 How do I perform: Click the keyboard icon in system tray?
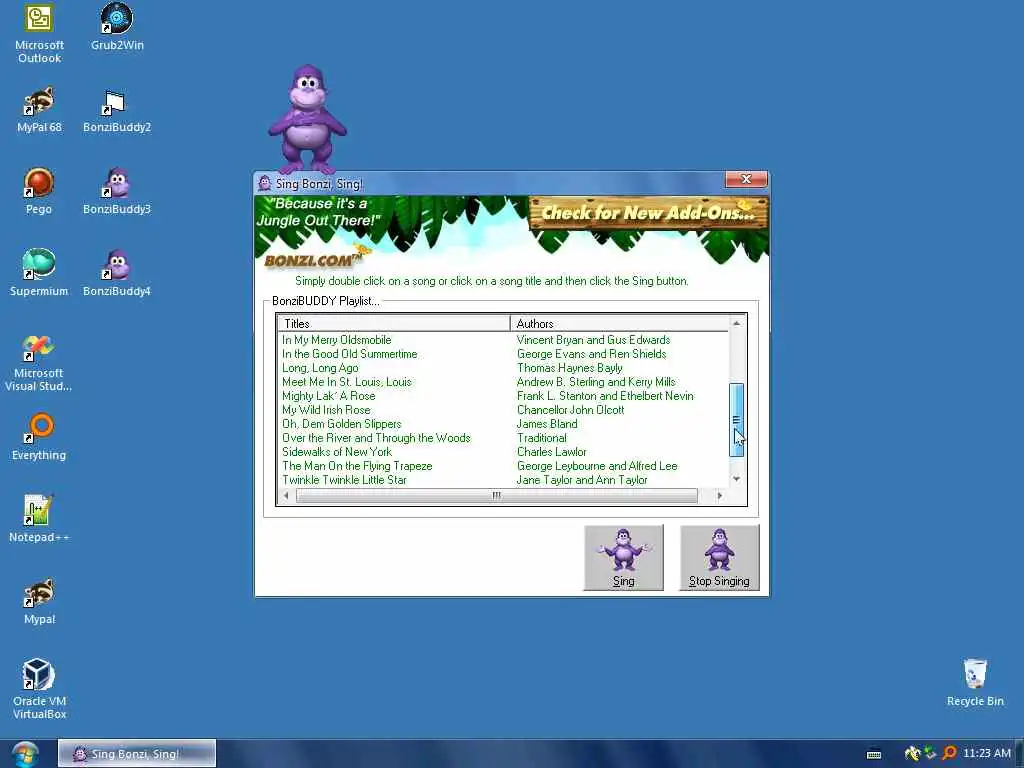(x=874, y=754)
